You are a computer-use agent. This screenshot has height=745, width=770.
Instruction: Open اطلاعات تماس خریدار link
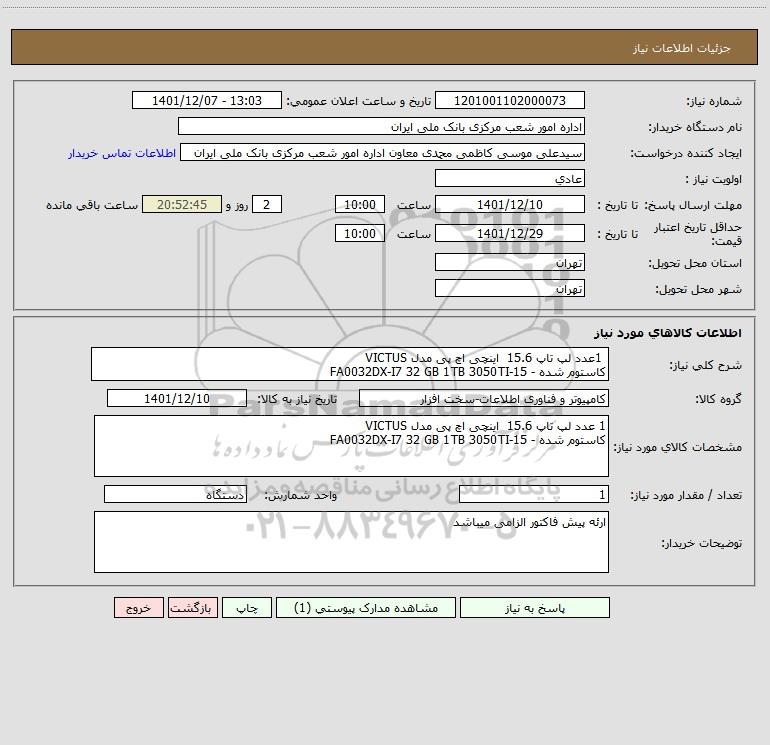(x=122, y=153)
